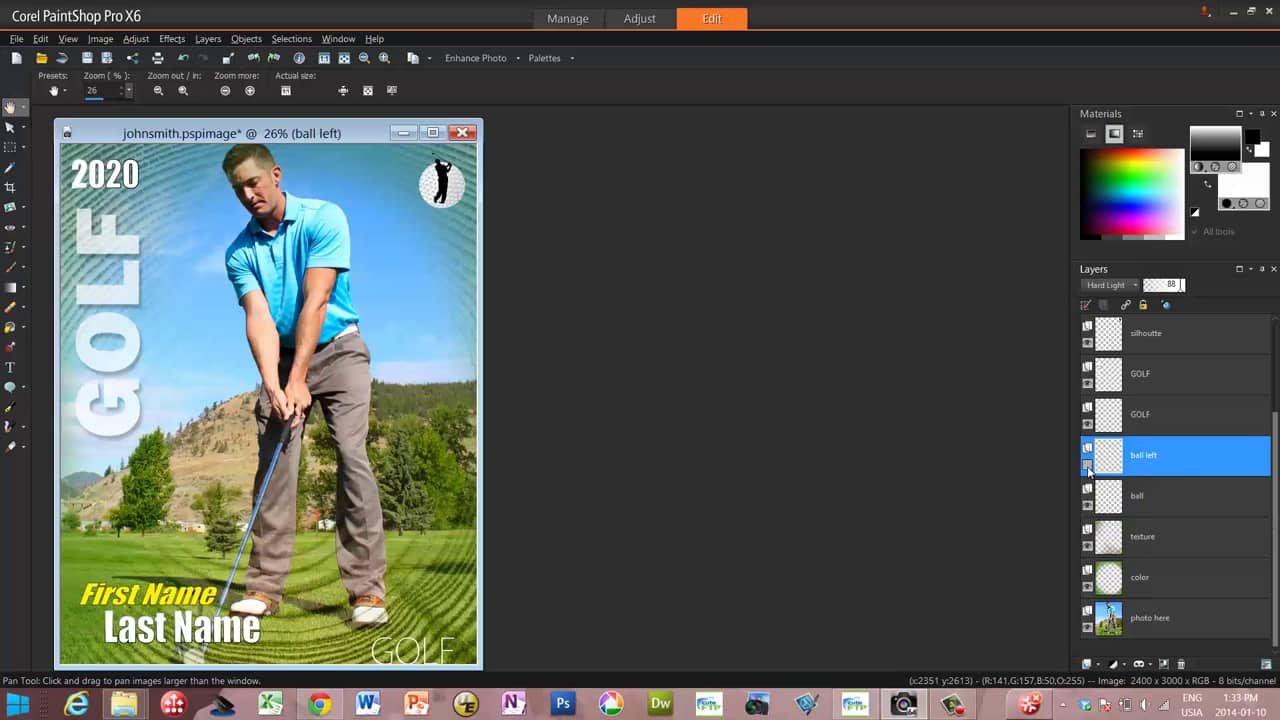Click Zoom more plus circle icon
This screenshot has height=720, width=1280.
point(250,91)
